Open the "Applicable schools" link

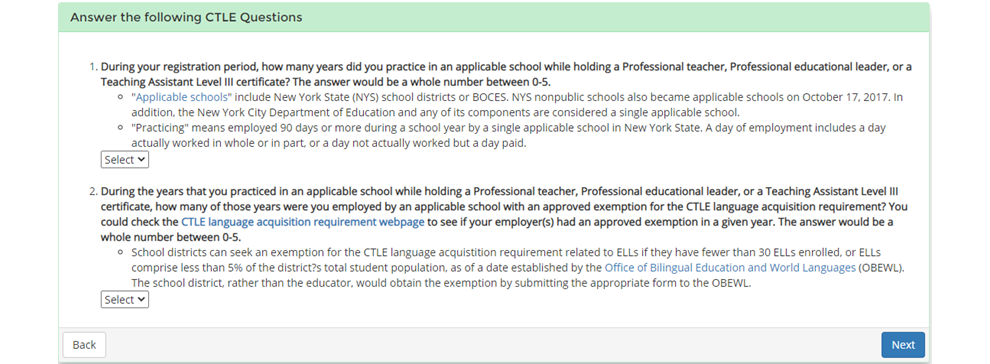coord(182,97)
